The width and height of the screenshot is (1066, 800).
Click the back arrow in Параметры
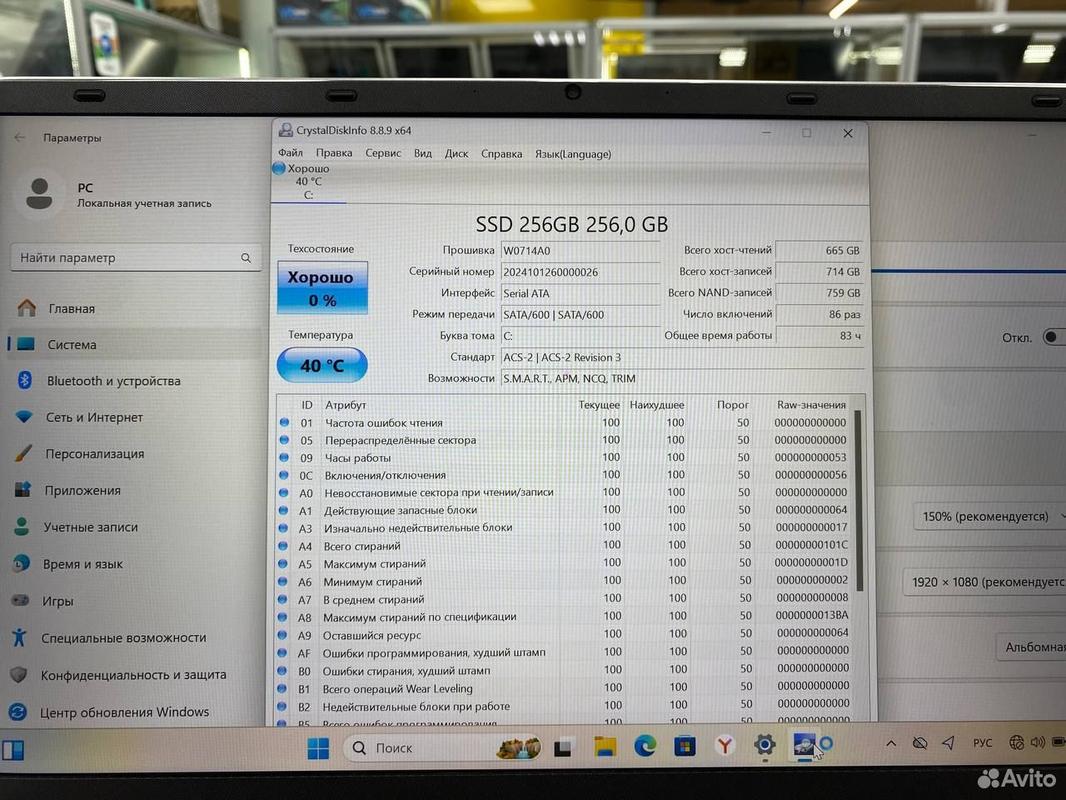click(20, 138)
